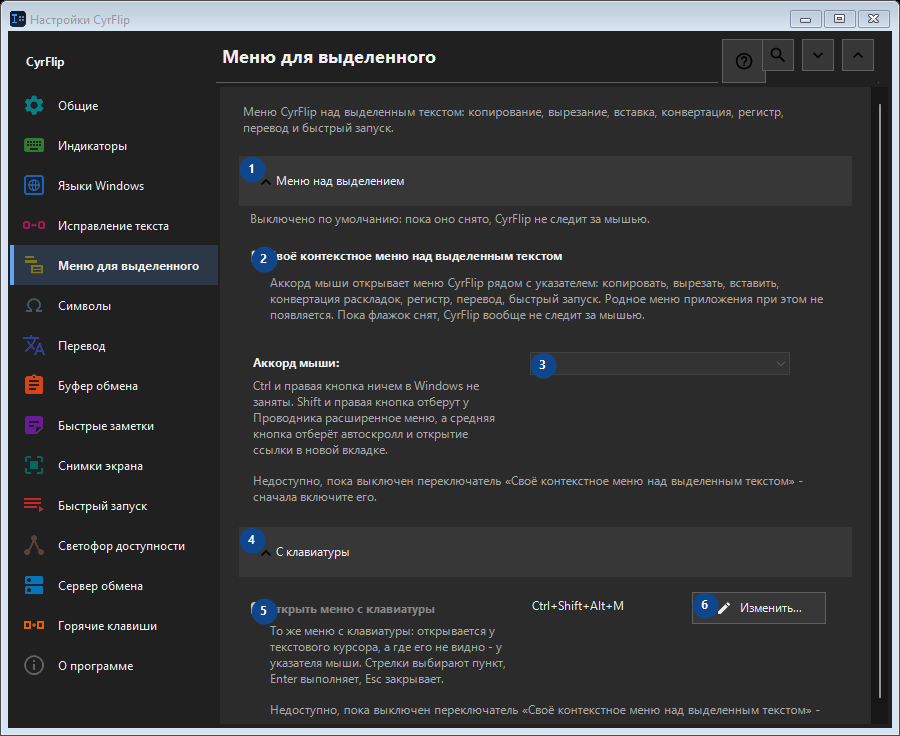Toggle the Открыть меню с клавиатуры checkbox
Screen dimensions: 900x736
[x=257, y=609]
